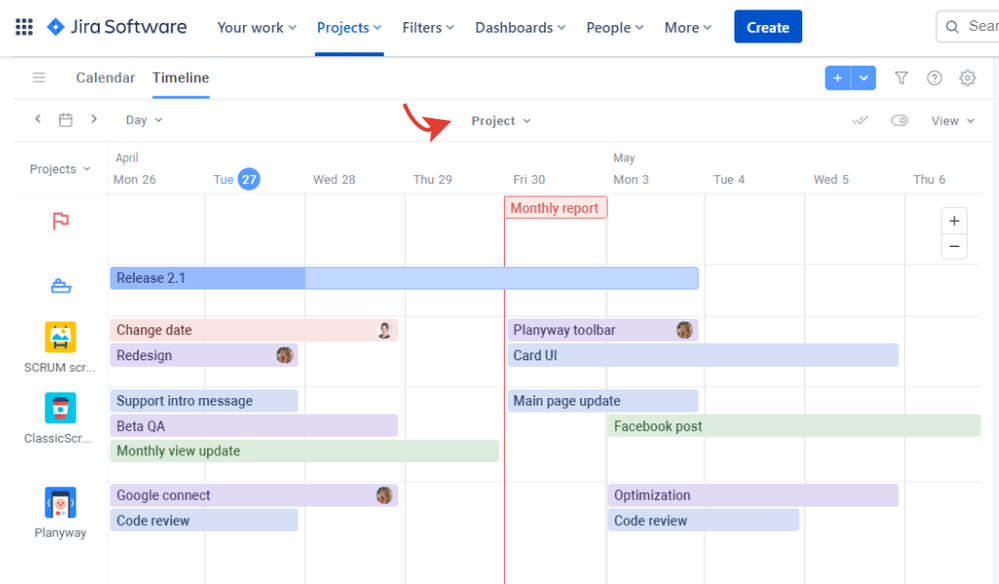Open the ClassicScr project avatar icon

pyautogui.click(x=60, y=409)
